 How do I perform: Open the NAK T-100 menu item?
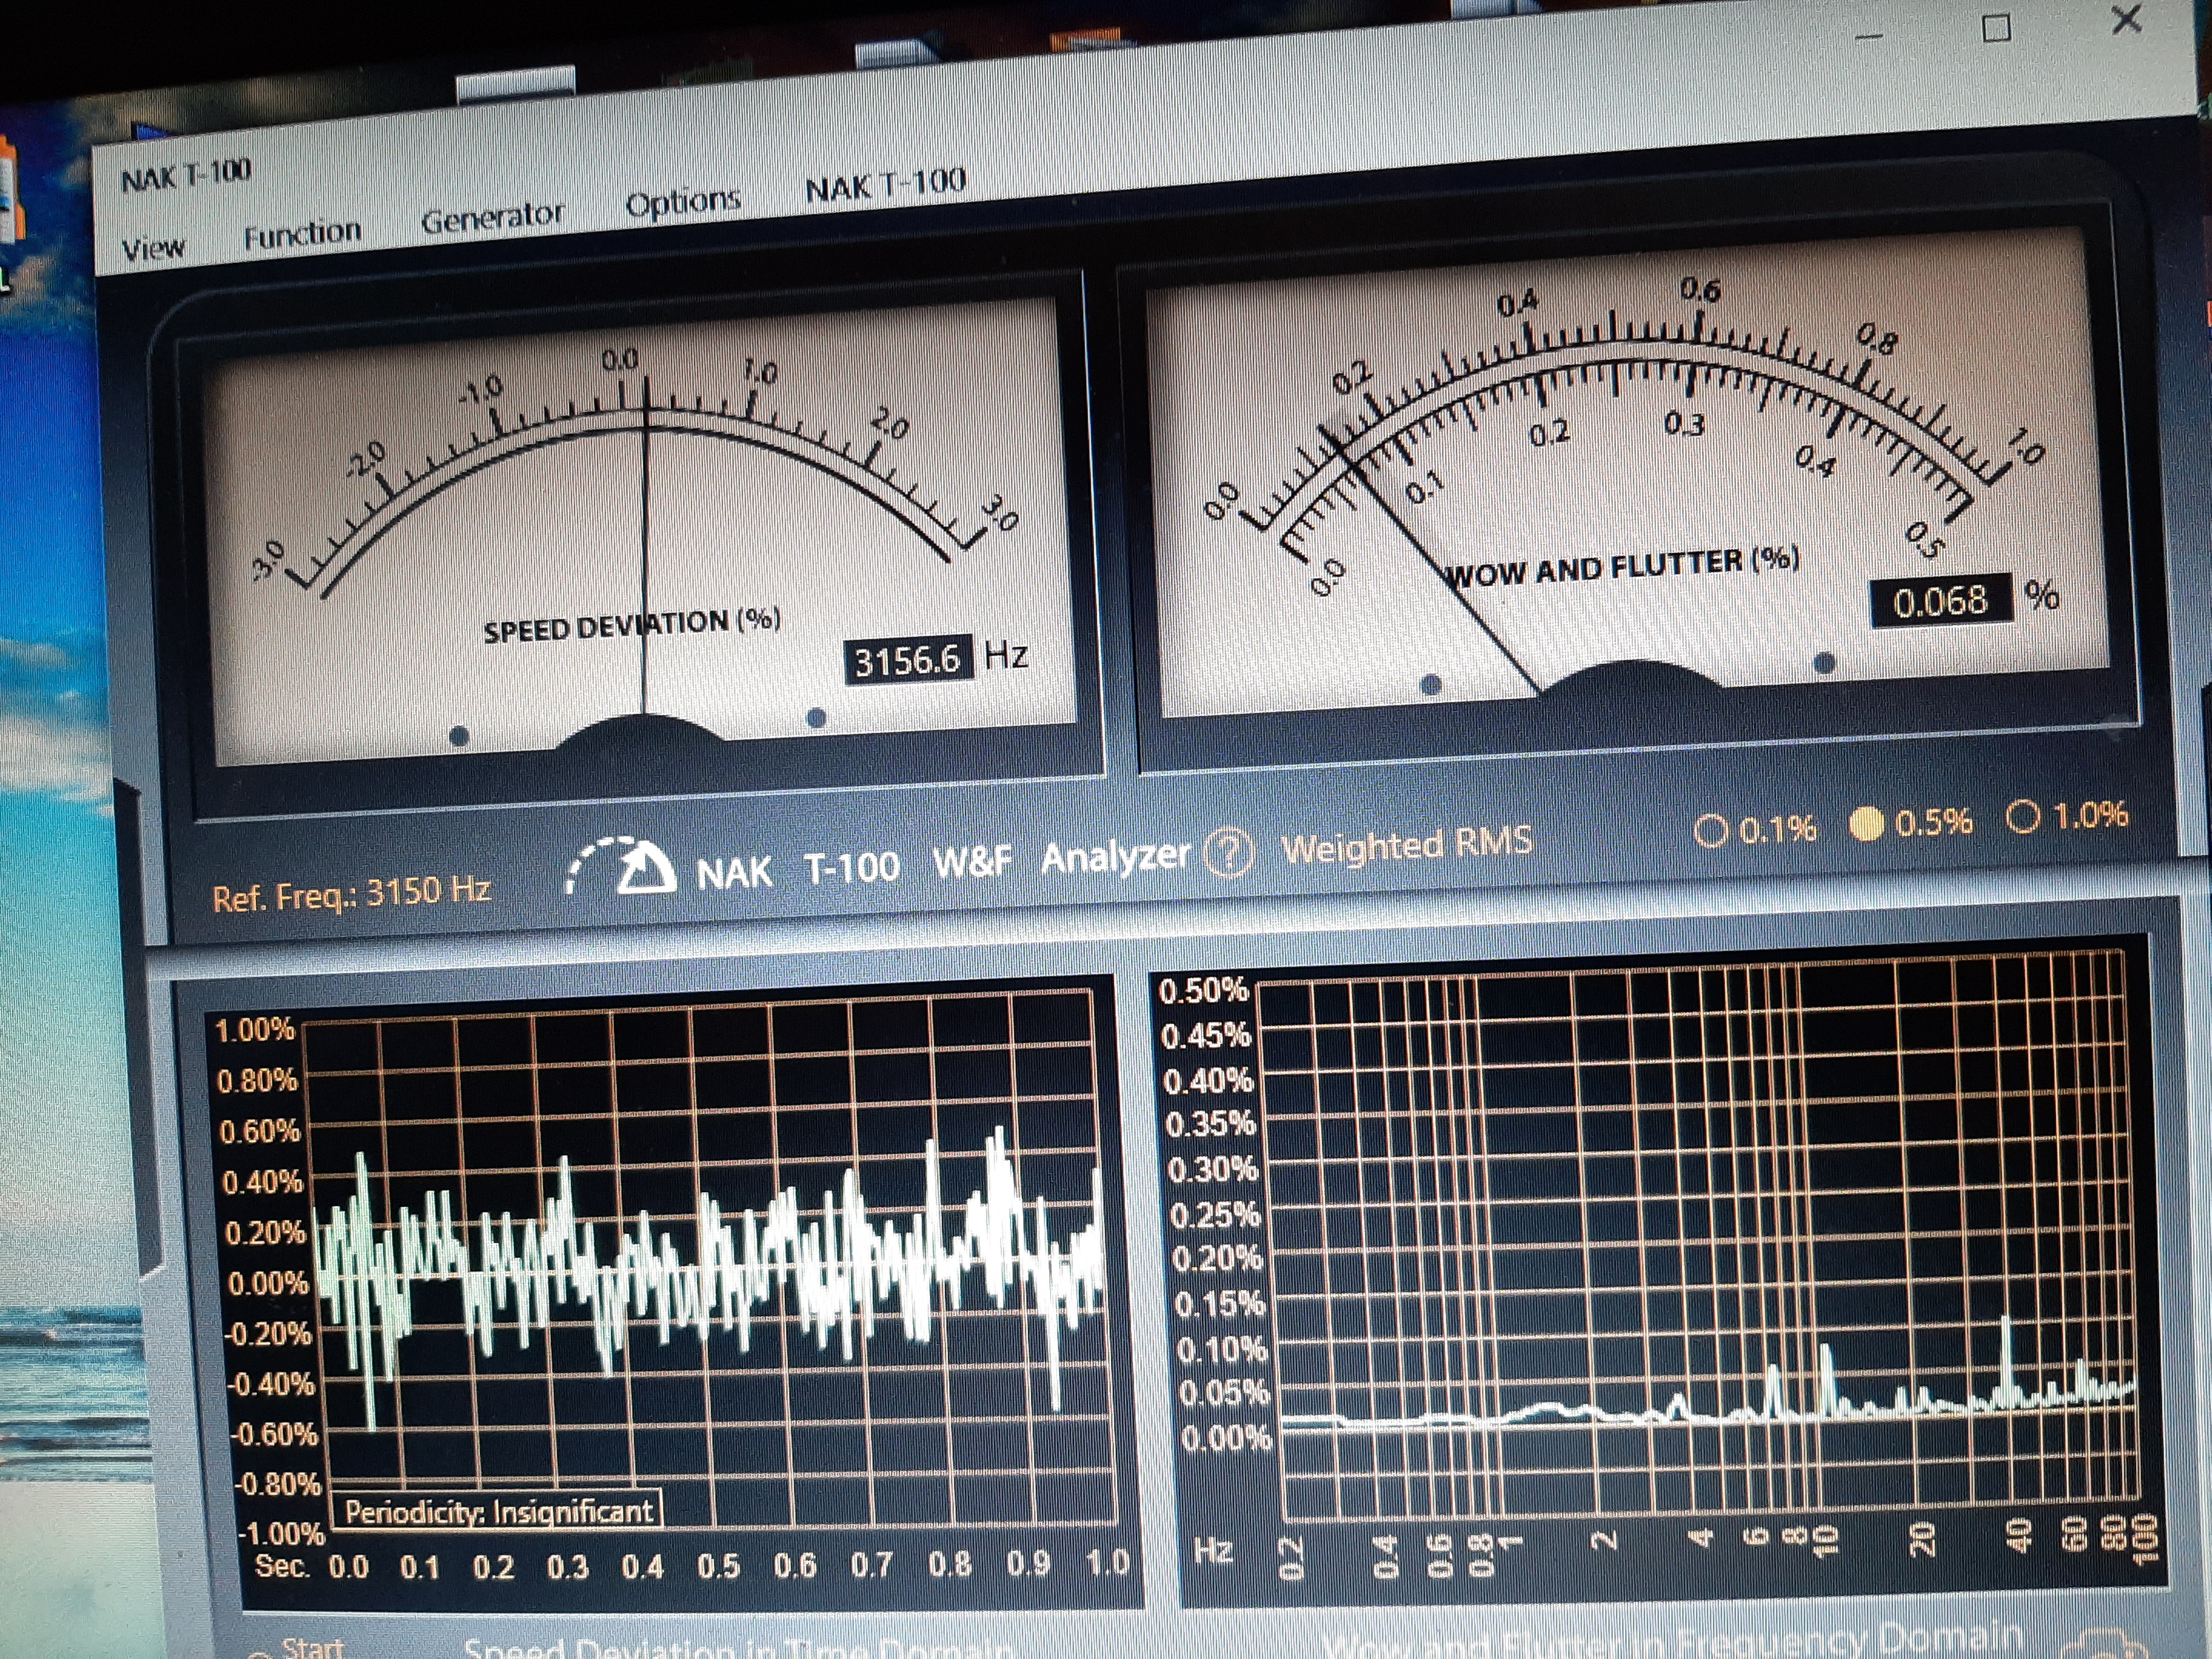pos(885,184)
